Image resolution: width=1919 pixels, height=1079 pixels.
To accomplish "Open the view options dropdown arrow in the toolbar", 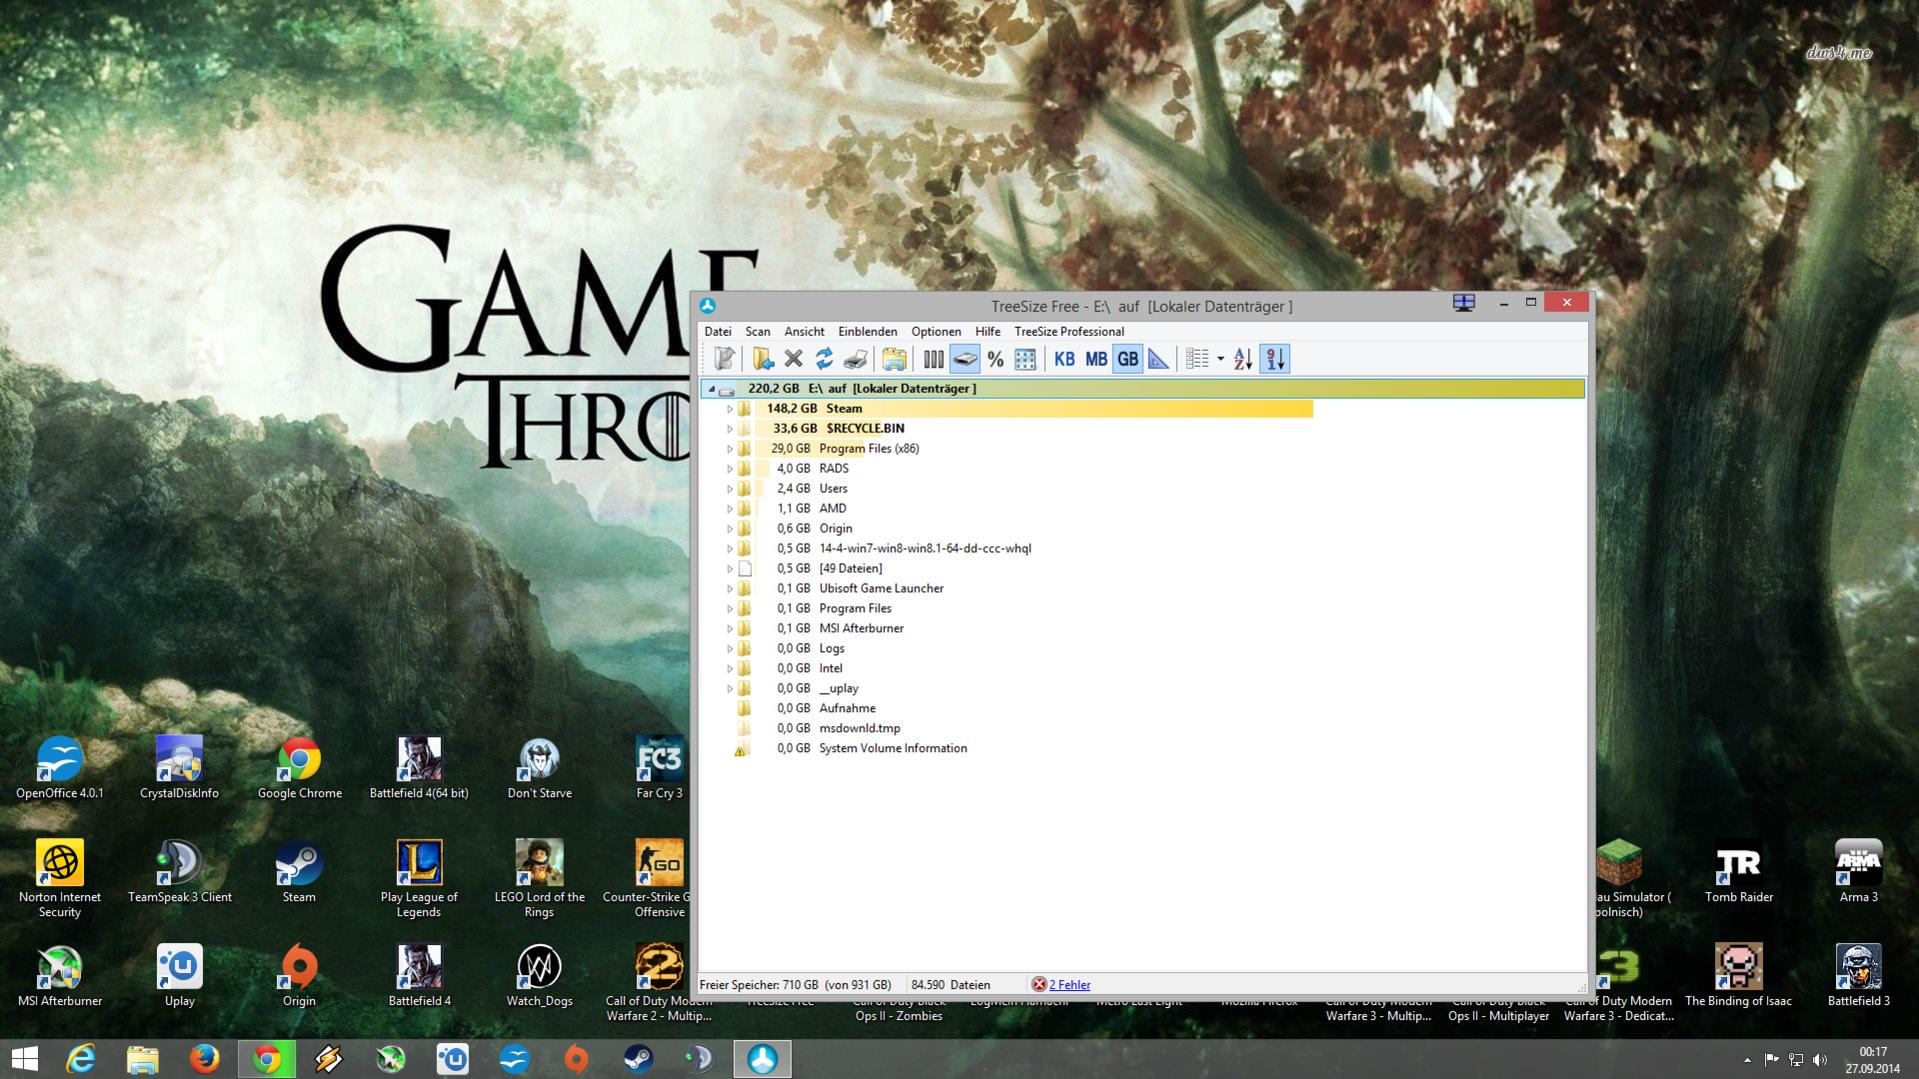I will (1220, 359).
